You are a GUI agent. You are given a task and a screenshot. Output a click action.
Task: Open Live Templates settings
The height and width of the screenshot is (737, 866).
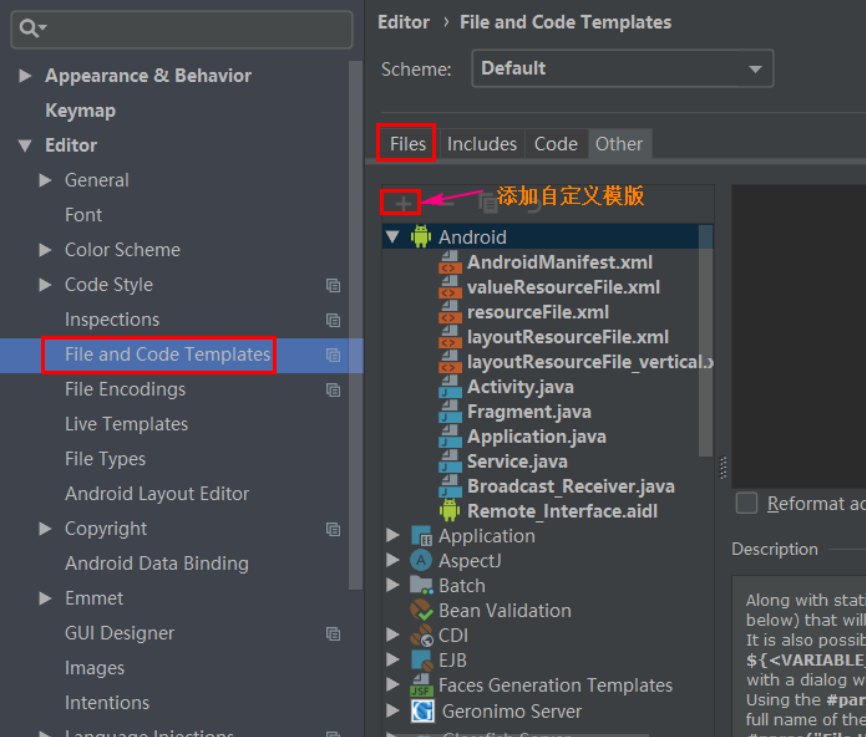(x=126, y=424)
